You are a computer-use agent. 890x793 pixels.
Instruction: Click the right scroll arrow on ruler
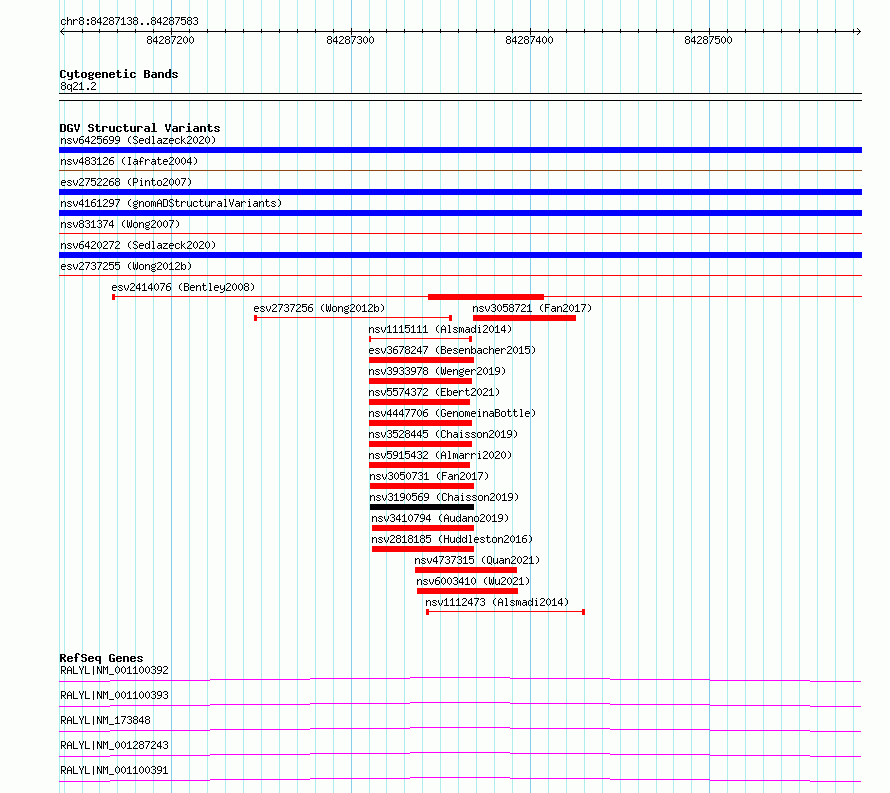(x=858, y=32)
